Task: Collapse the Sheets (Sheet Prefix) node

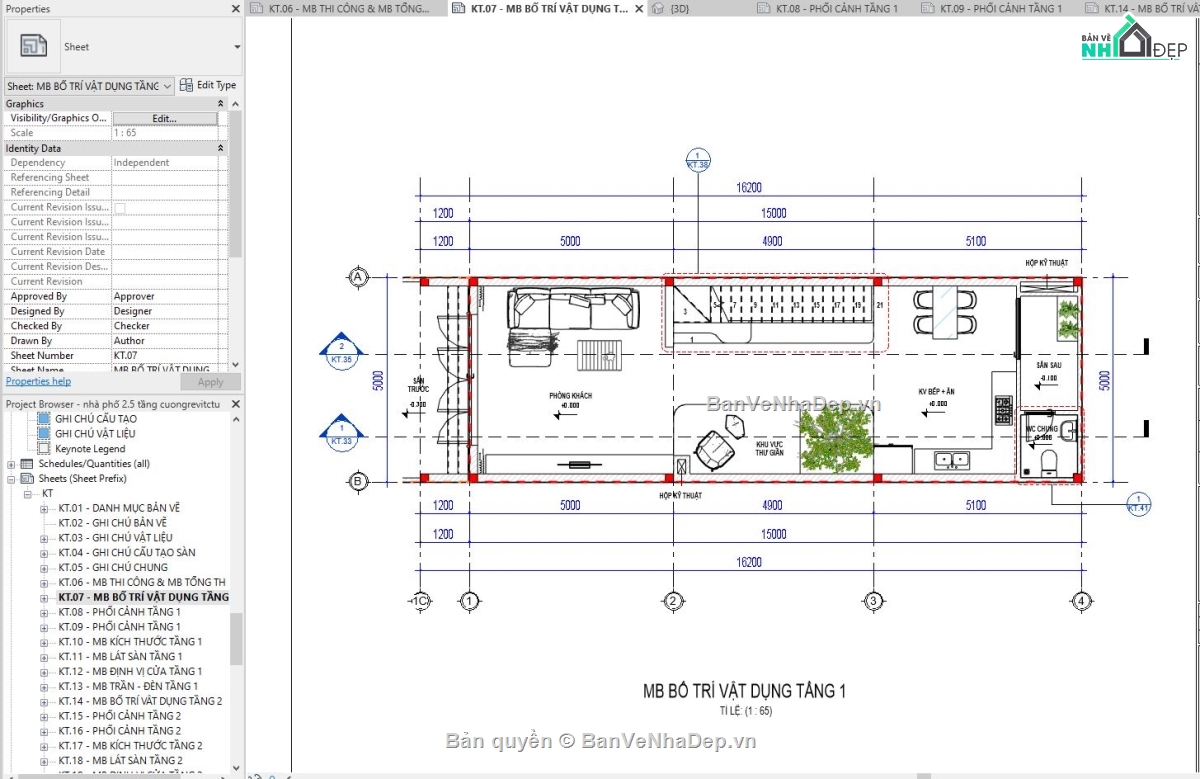Action: (12, 479)
